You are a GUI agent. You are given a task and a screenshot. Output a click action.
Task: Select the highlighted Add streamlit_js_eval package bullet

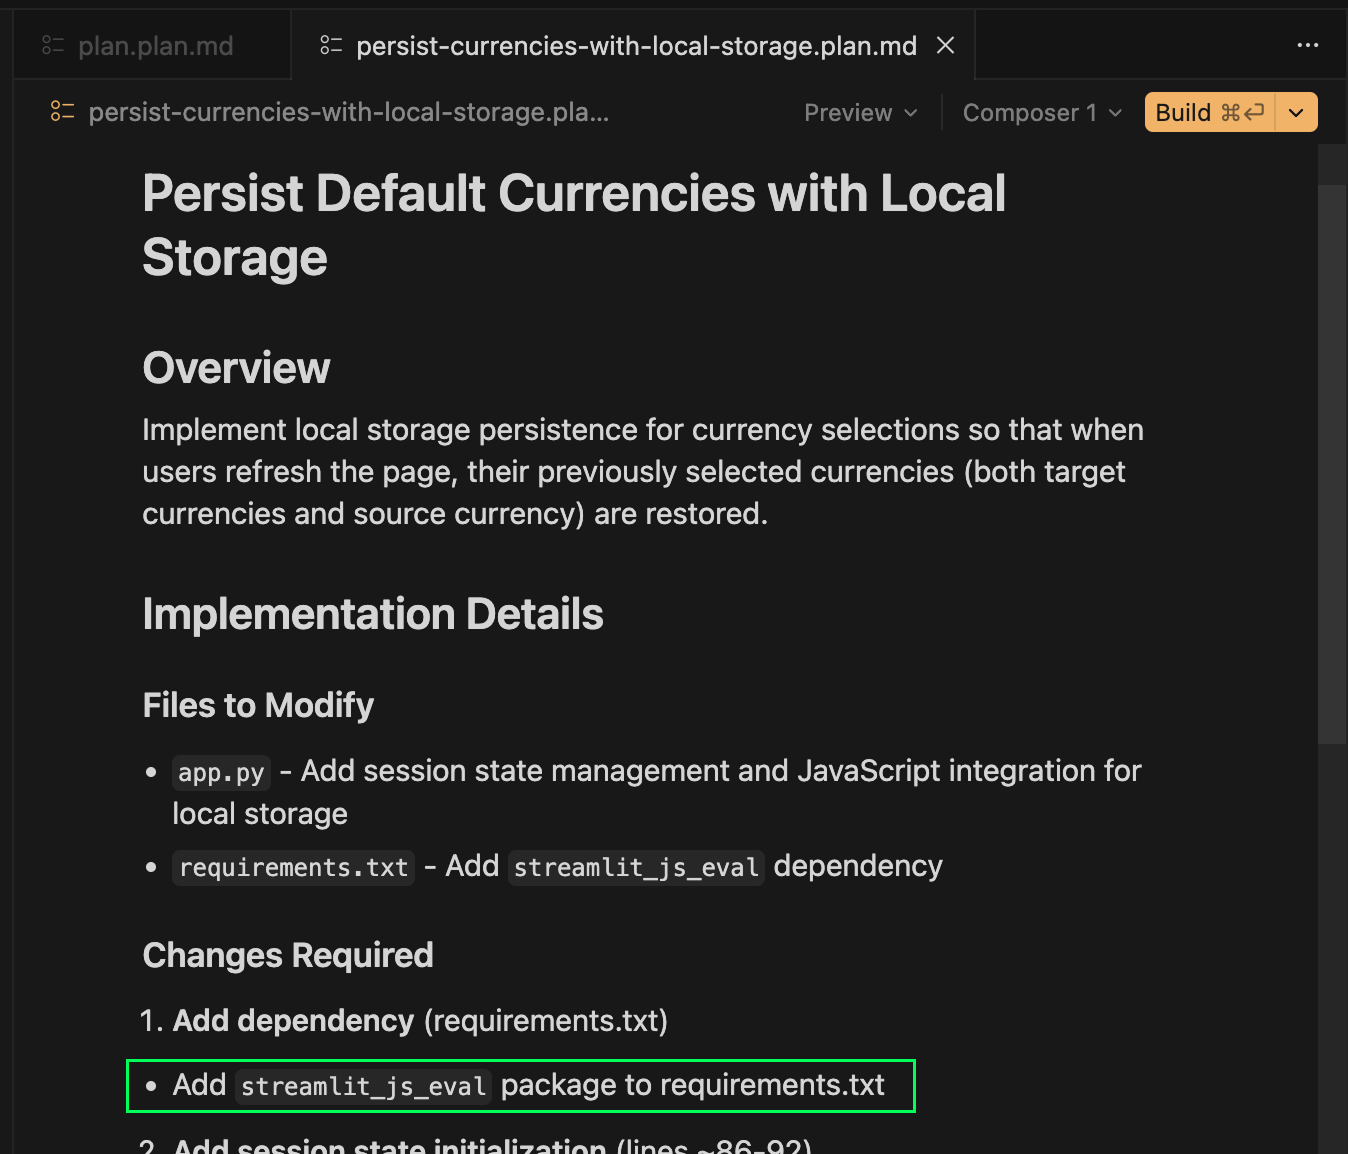pyautogui.click(x=520, y=1086)
